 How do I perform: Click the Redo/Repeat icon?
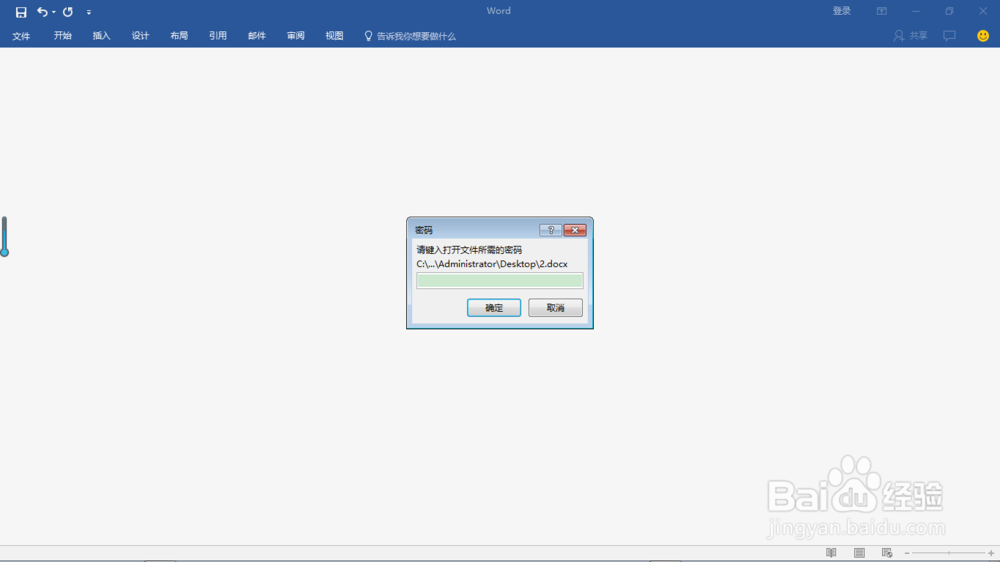tap(68, 11)
